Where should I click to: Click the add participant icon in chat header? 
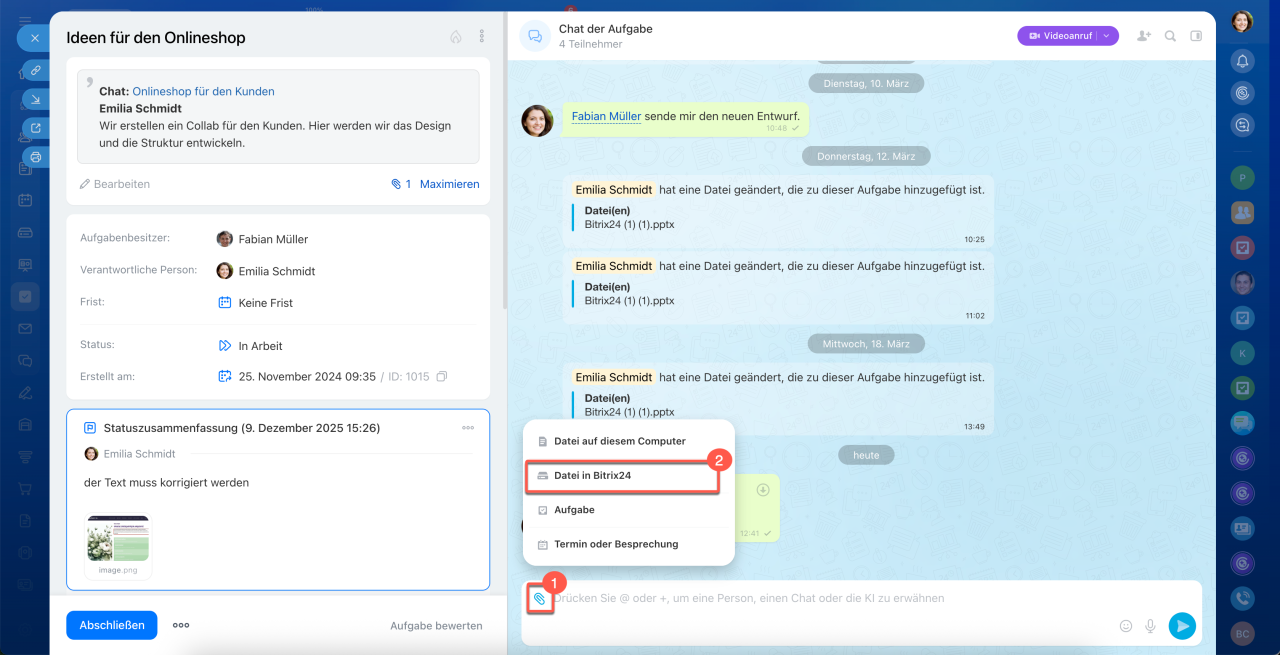click(1144, 36)
